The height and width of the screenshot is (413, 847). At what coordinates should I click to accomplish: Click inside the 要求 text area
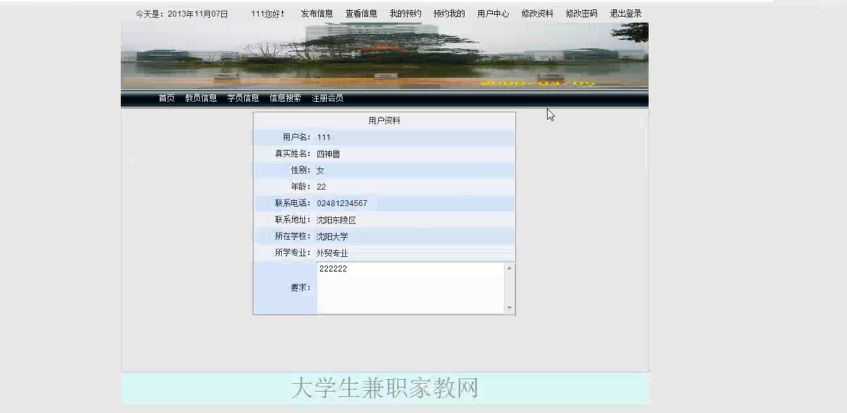(x=411, y=288)
